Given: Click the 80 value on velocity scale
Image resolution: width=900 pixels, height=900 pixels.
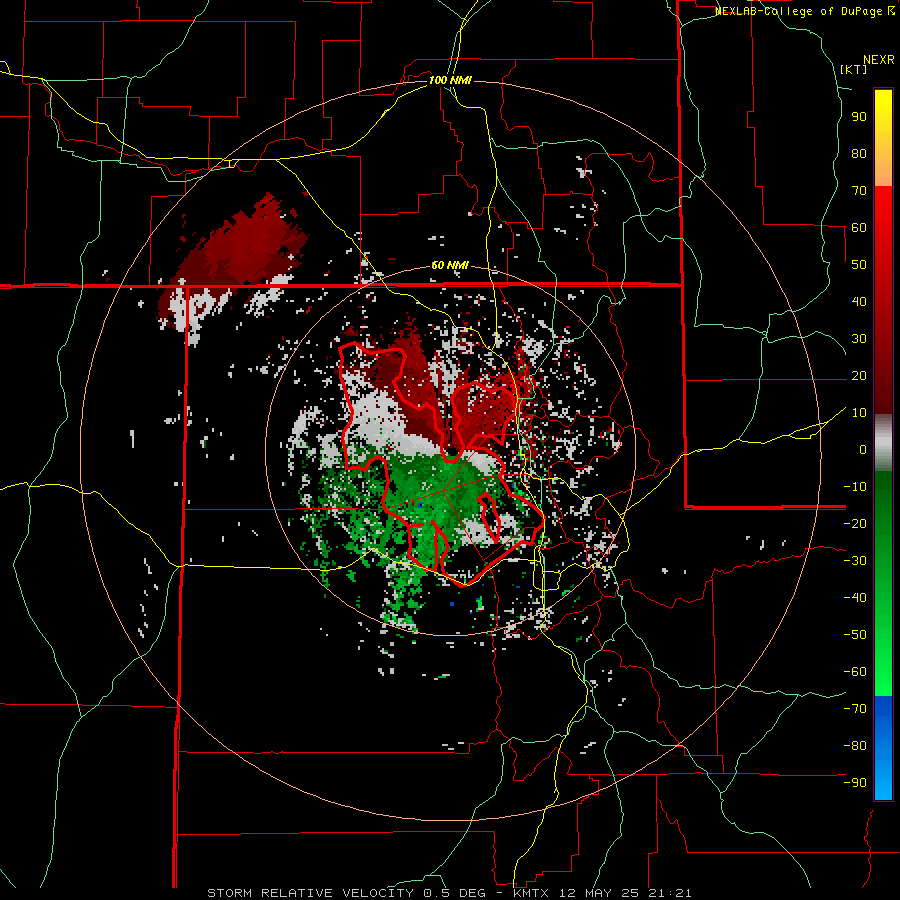Looking at the screenshot, I should [x=859, y=153].
